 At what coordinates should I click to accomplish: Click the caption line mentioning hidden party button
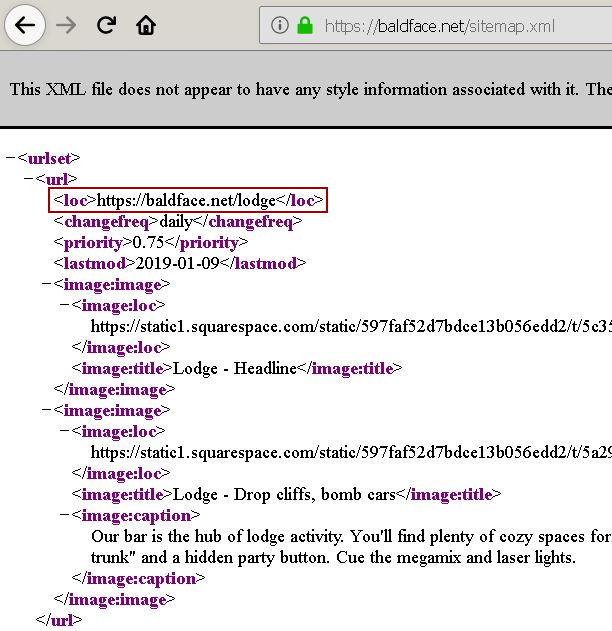pos(334,557)
